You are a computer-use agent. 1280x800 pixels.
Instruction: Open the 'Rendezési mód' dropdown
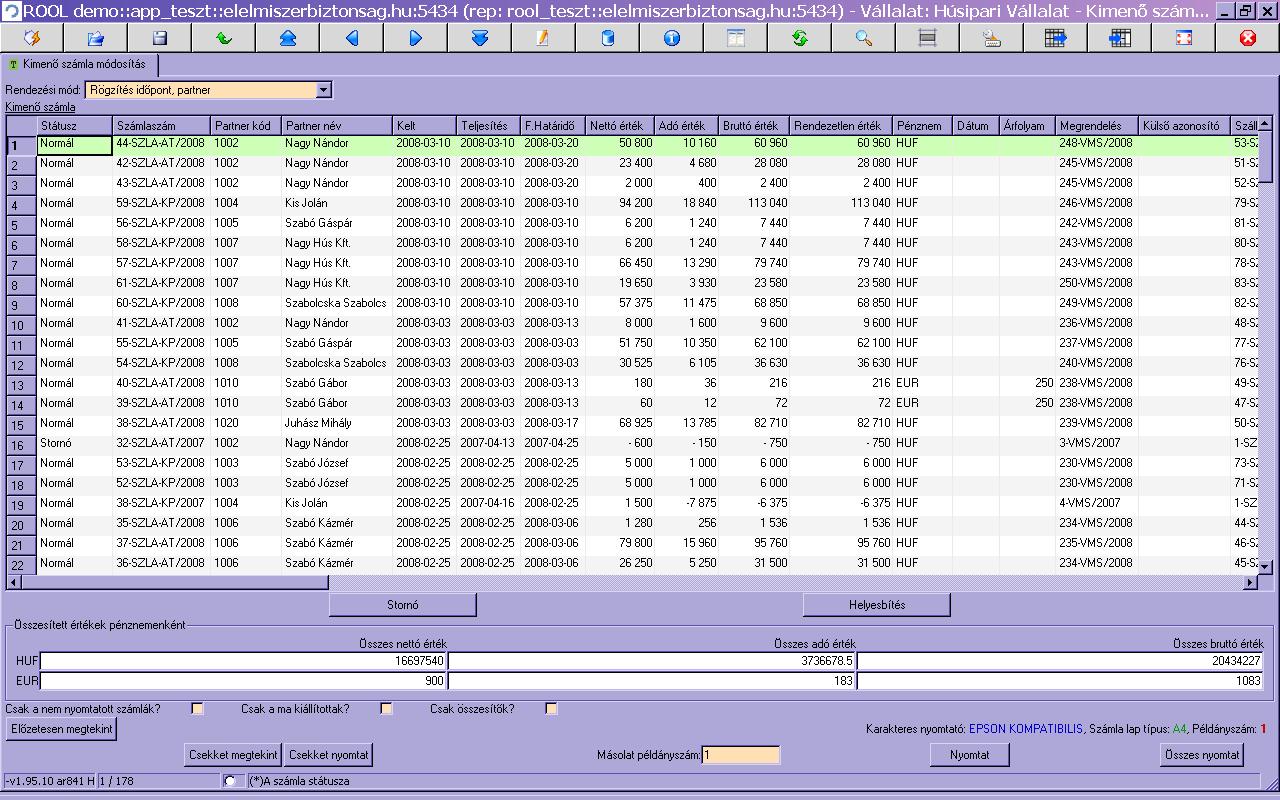click(x=323, y=90)
